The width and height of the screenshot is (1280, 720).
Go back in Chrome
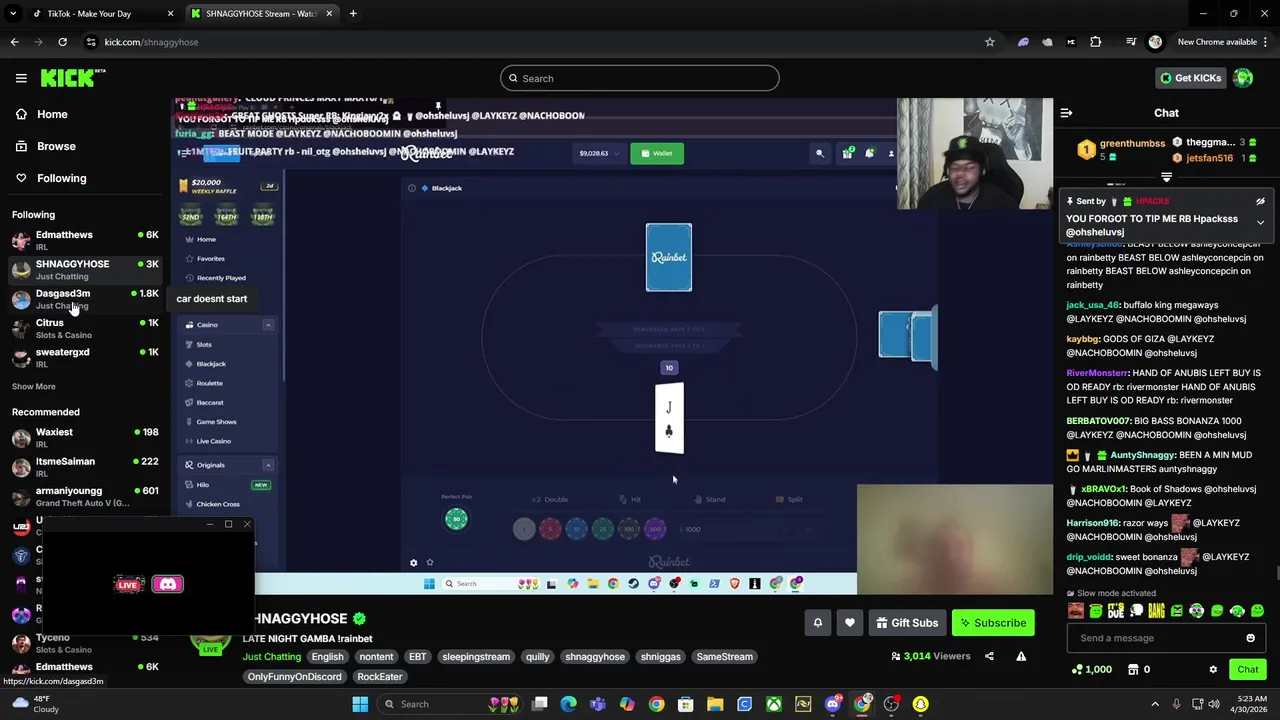(14, 42)
